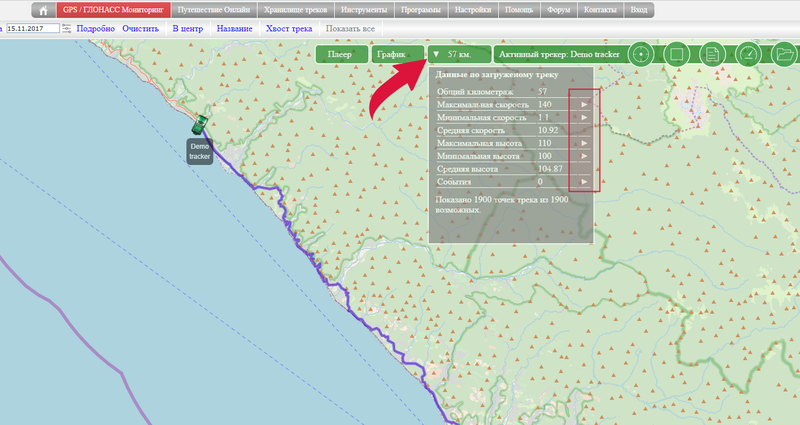The width and height of the screenshot is (800, 425).
Task: Click the document report round icon
Action: click(711, 54)
